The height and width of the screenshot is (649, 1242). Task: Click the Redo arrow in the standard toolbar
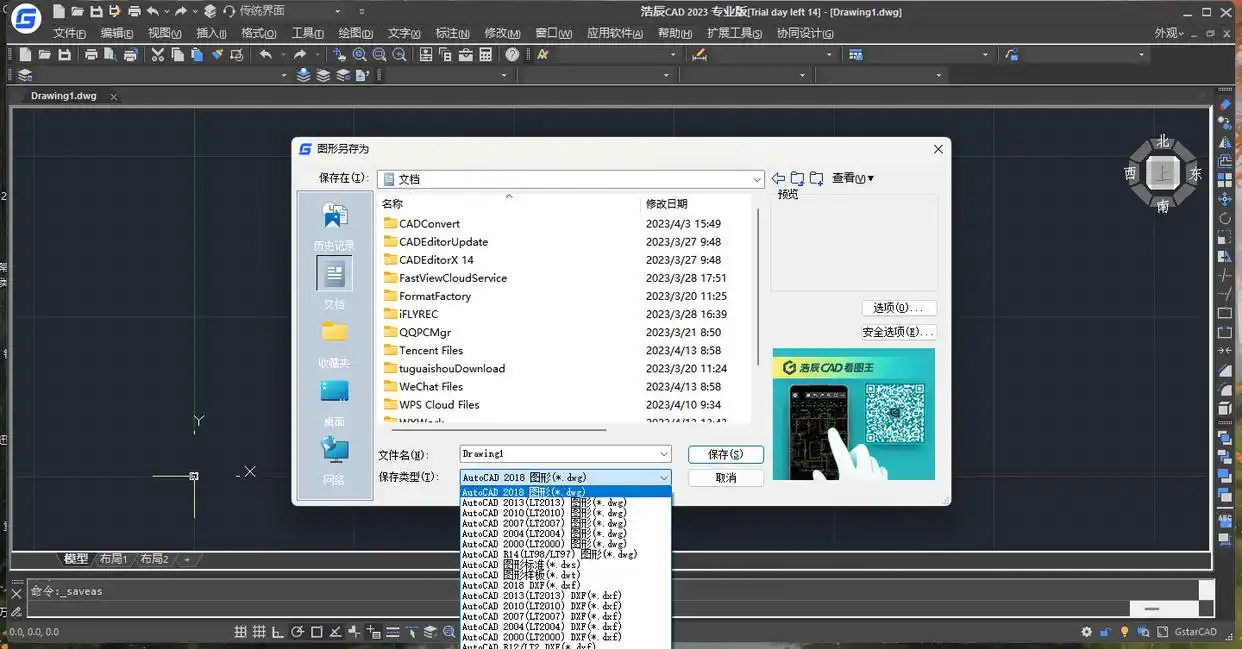coord(300,54)
